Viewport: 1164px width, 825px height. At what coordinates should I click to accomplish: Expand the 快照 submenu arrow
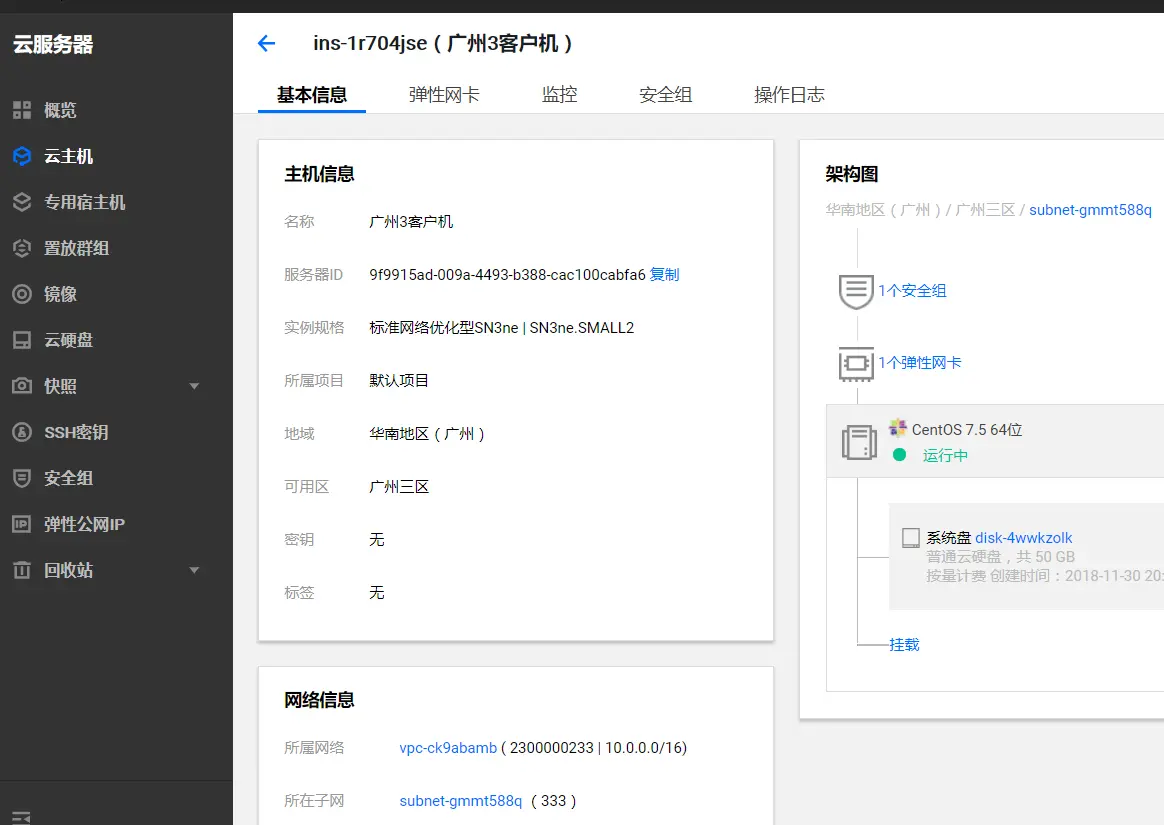pos(194,386)
